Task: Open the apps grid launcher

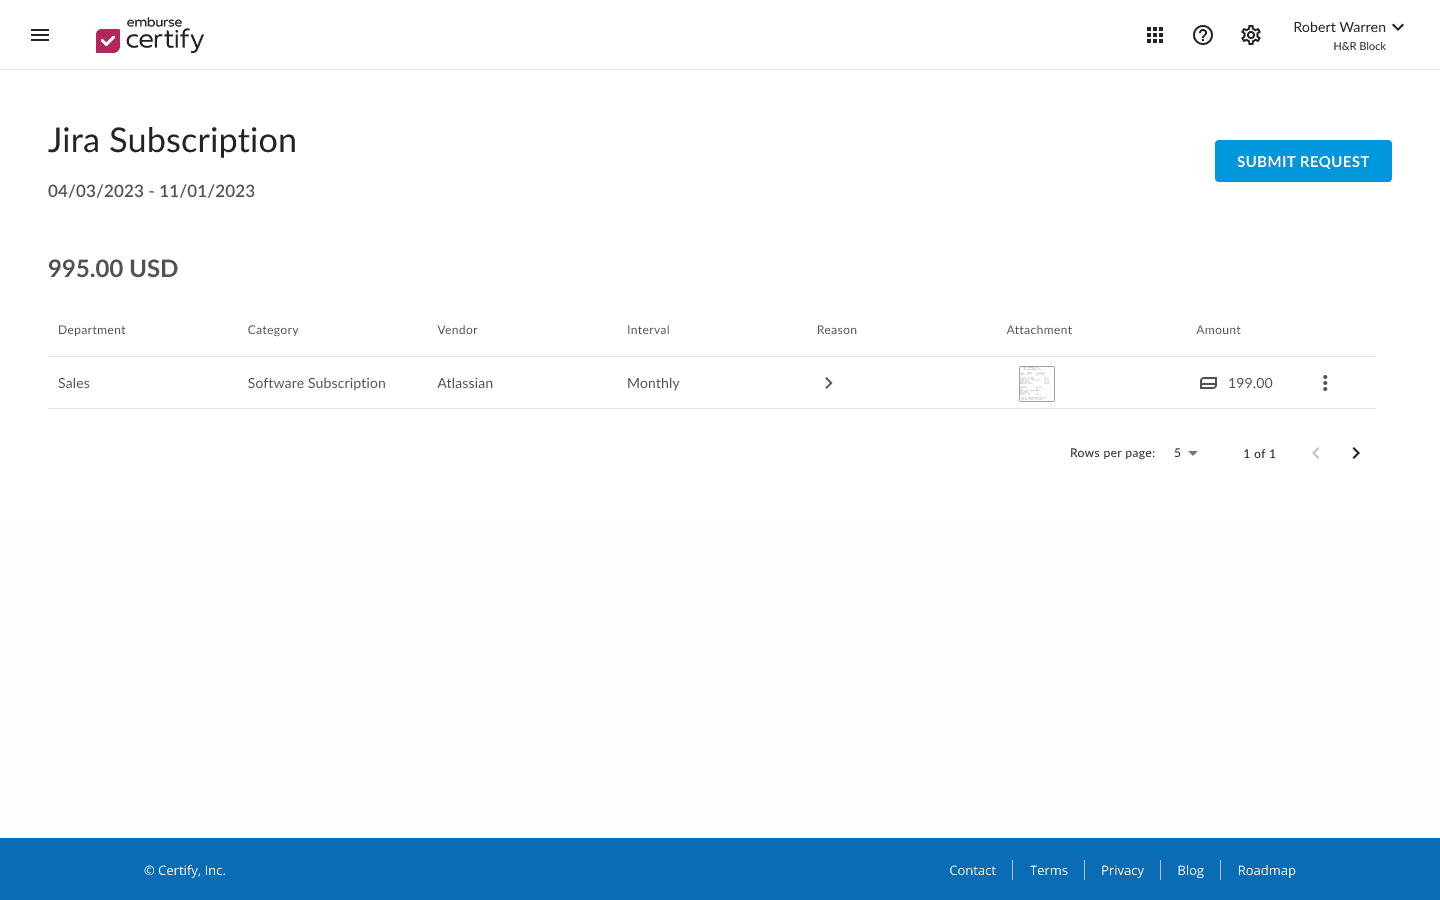Action: pos(1155,35)
